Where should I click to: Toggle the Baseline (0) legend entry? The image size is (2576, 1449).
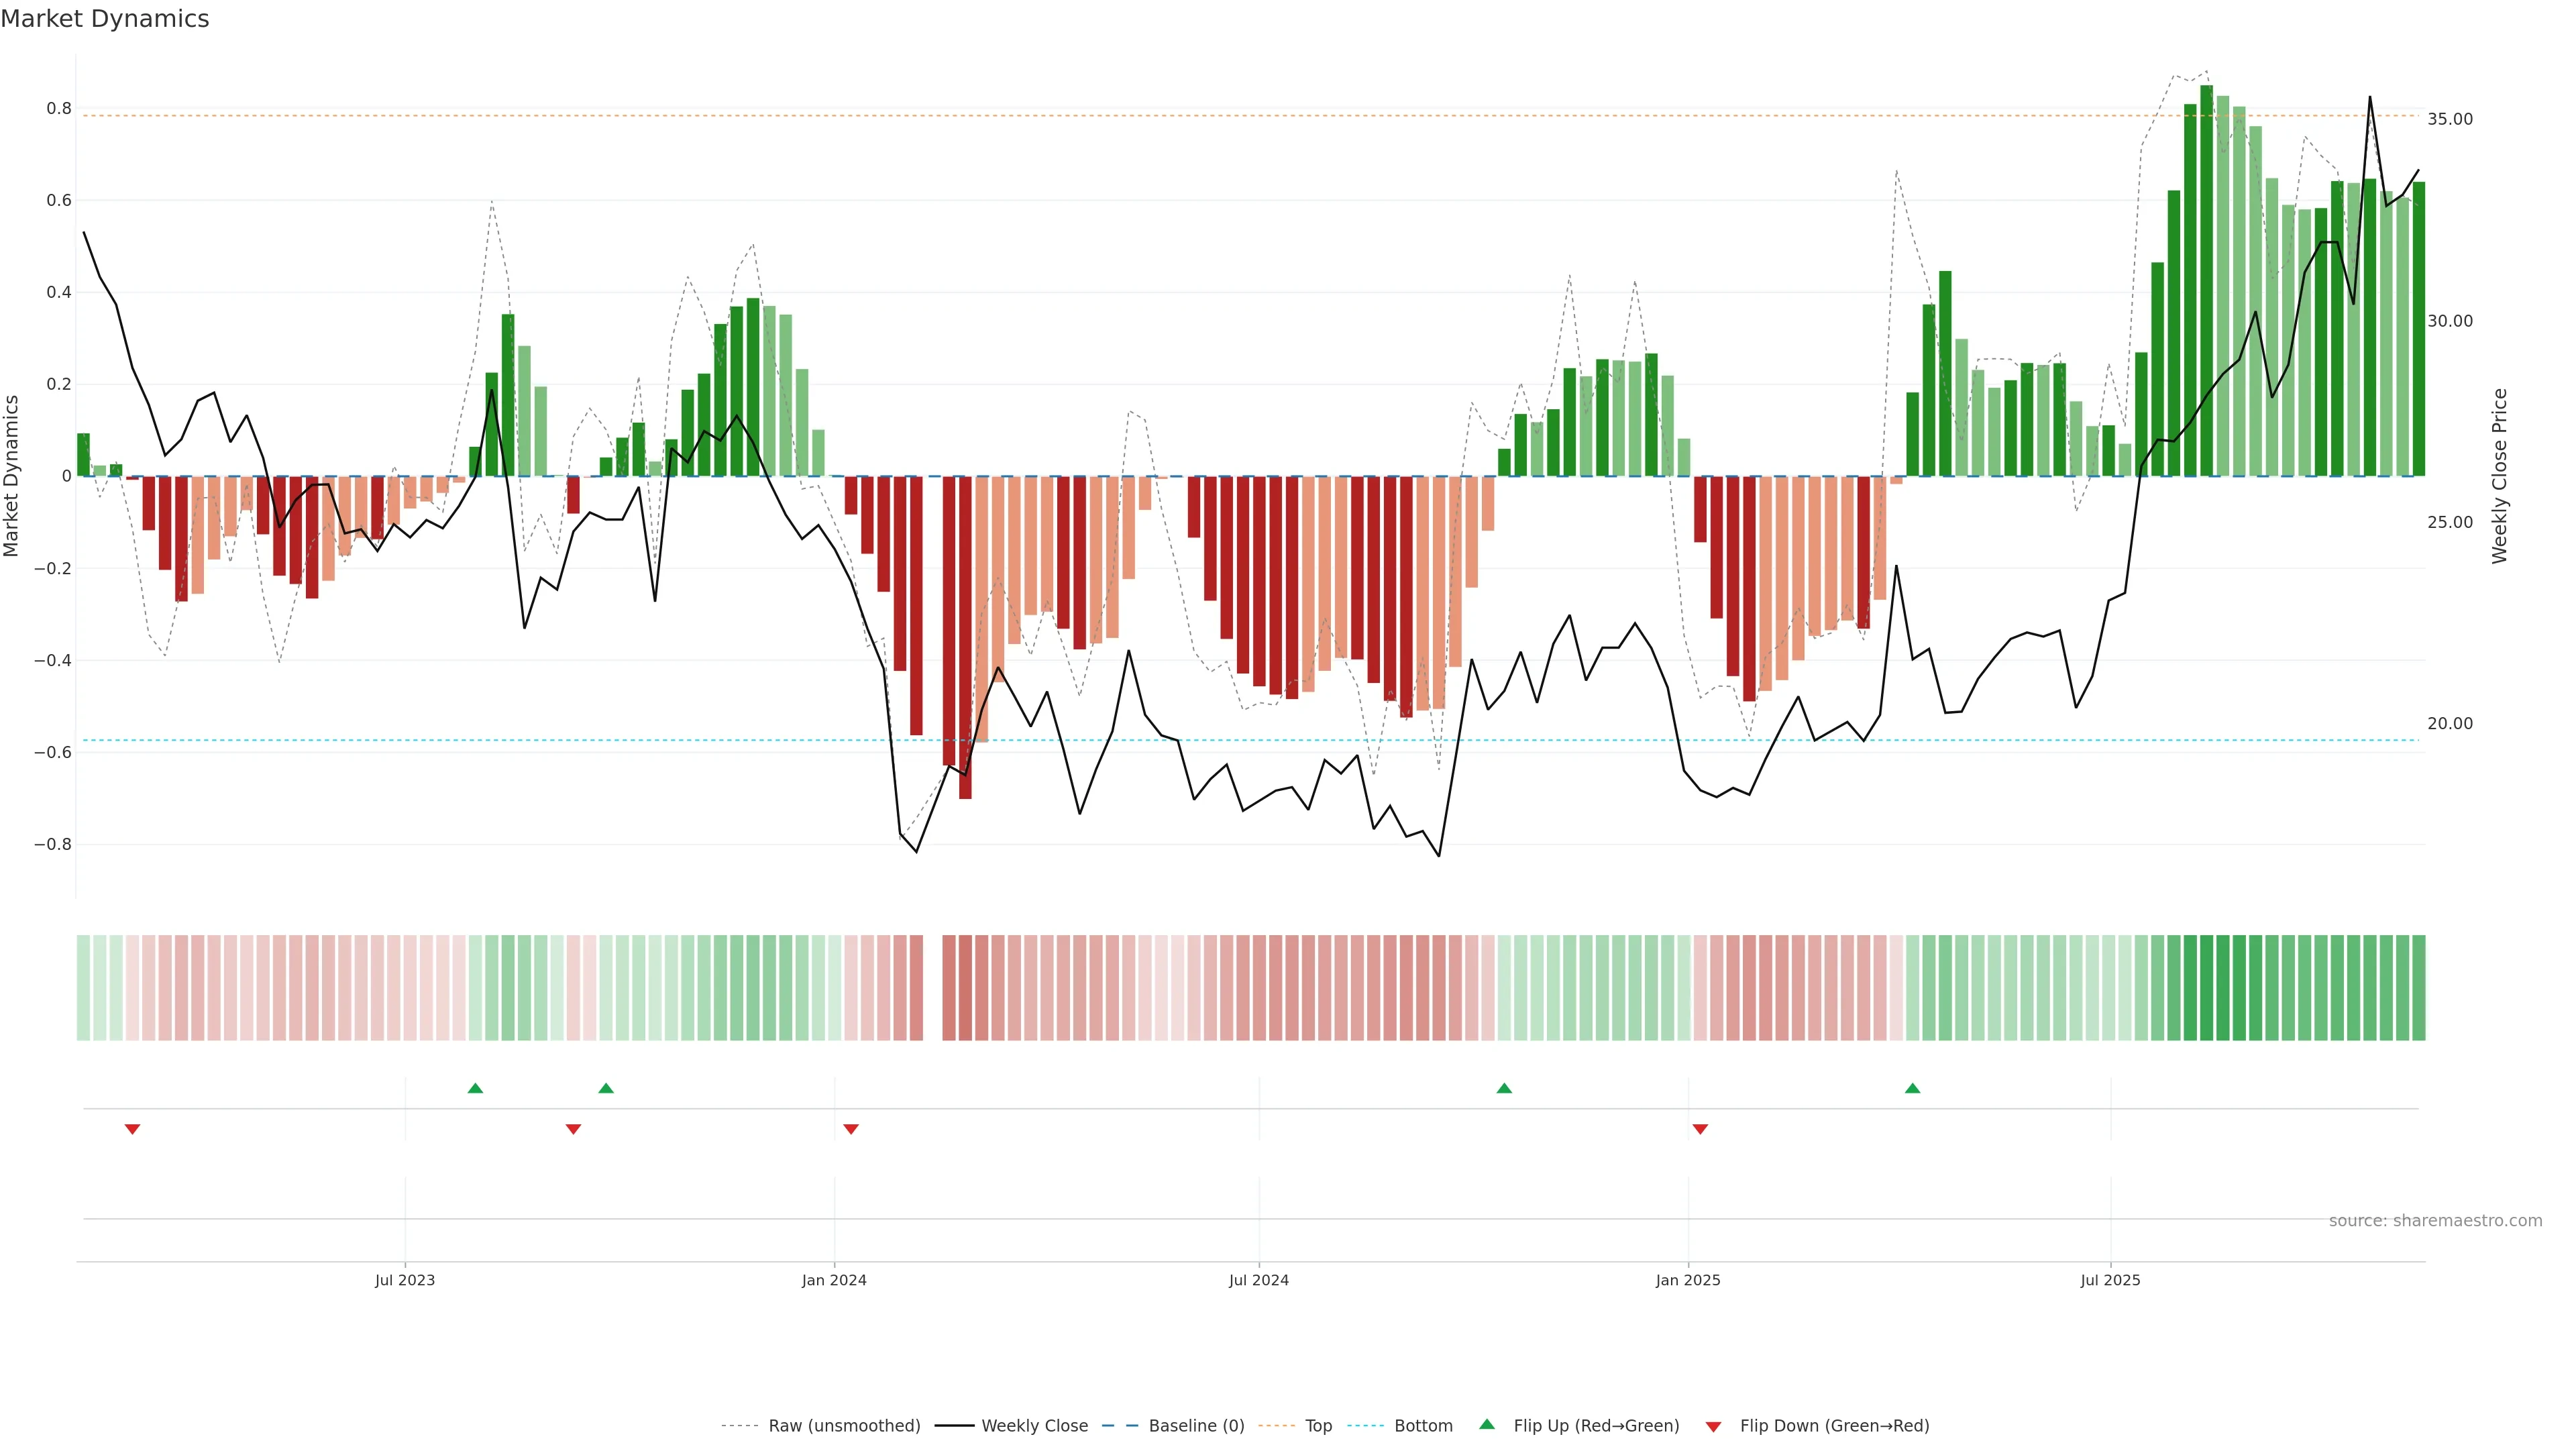(1196, 1426)
